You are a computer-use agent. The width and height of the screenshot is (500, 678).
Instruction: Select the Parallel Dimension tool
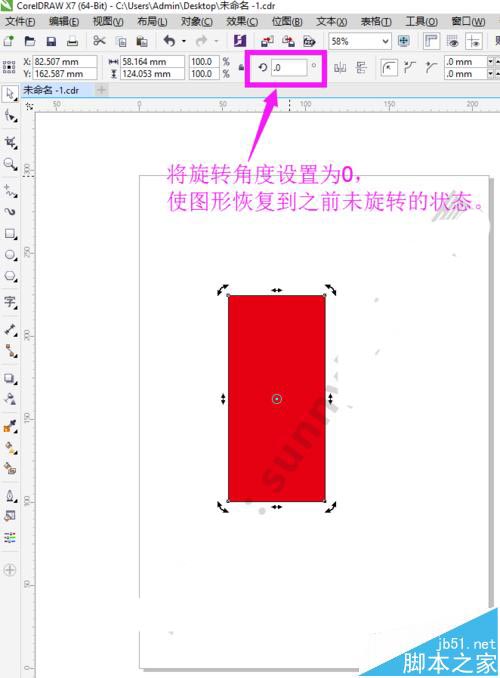(x=10, y=329)
